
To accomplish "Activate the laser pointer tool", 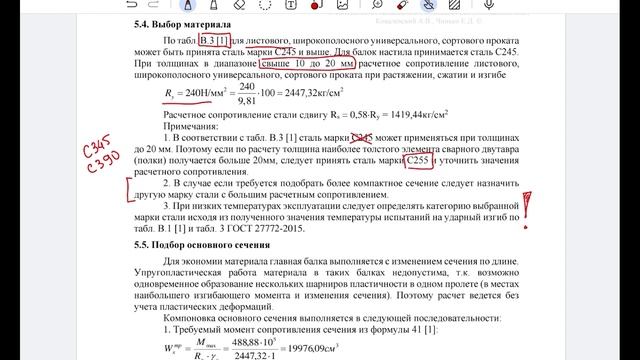I will (x=403, y=4).
